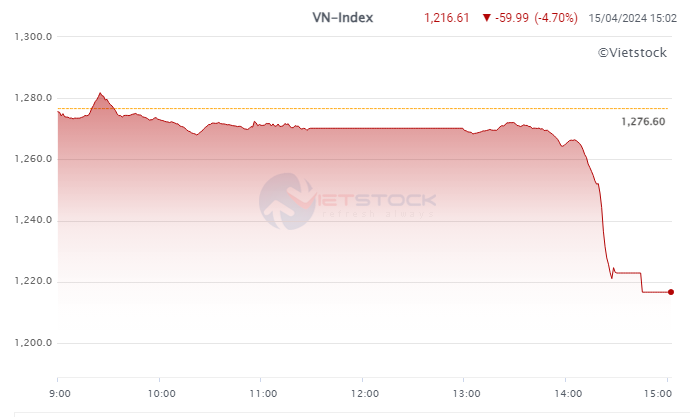The width and height of the screenshot is (690, 417).
Task: Click the 10:00 time axis label
Action: point(161,394)
